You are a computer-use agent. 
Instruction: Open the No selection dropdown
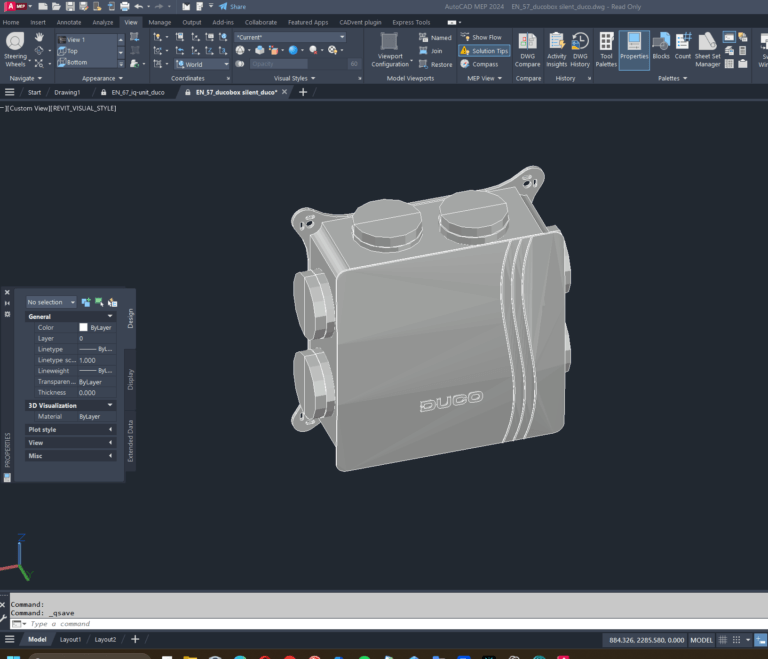click(51, 302)
